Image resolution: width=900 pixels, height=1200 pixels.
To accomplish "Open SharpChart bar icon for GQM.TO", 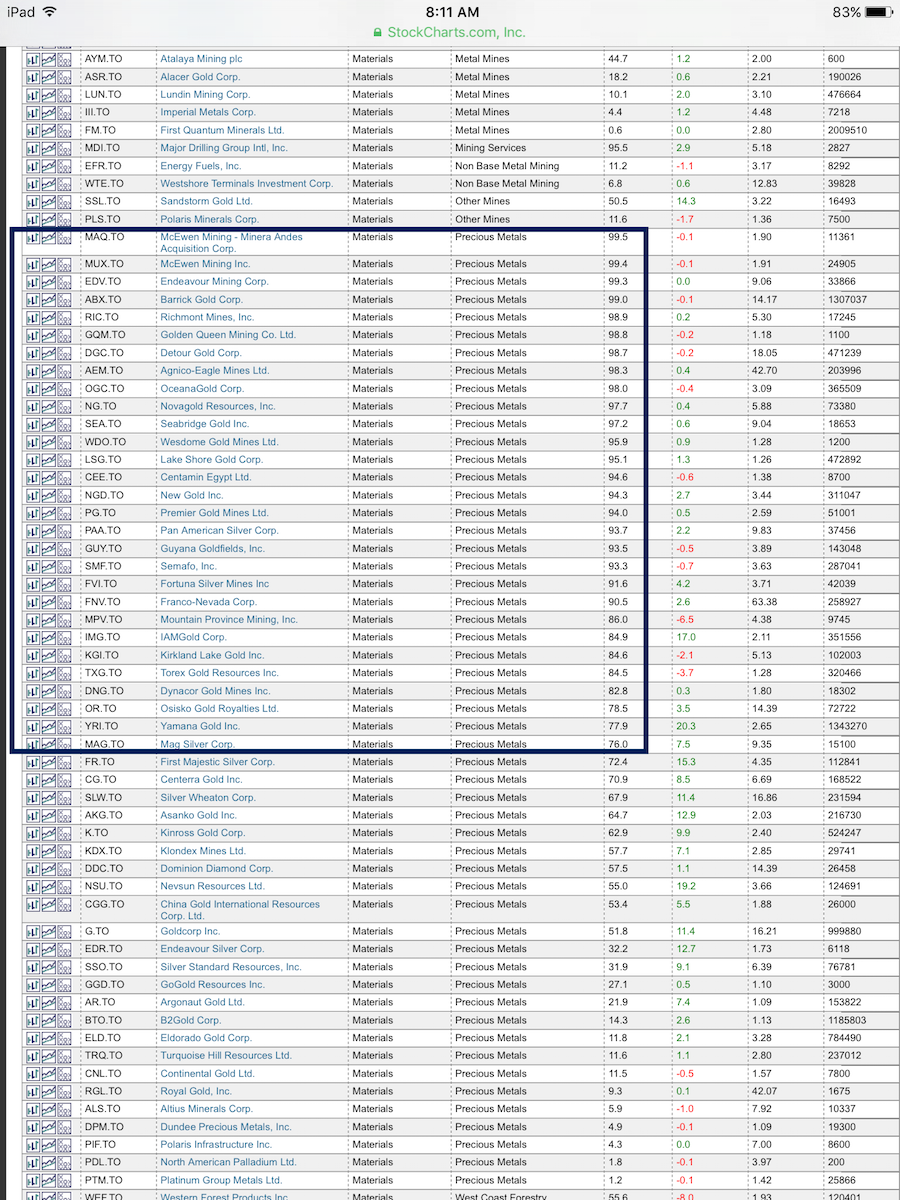I will 32,335.
